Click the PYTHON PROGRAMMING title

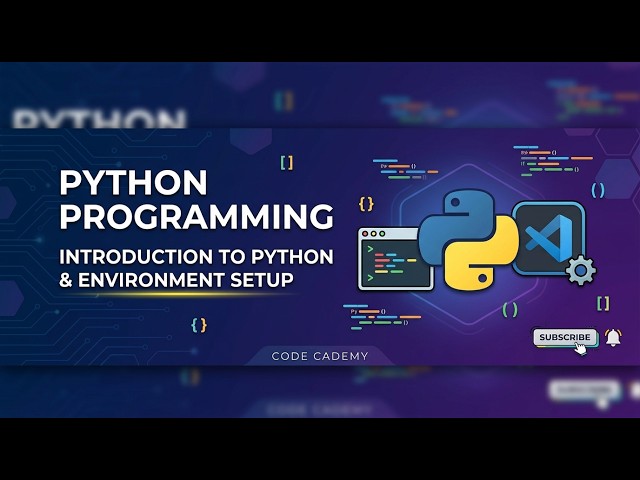(x=196, y=200)
